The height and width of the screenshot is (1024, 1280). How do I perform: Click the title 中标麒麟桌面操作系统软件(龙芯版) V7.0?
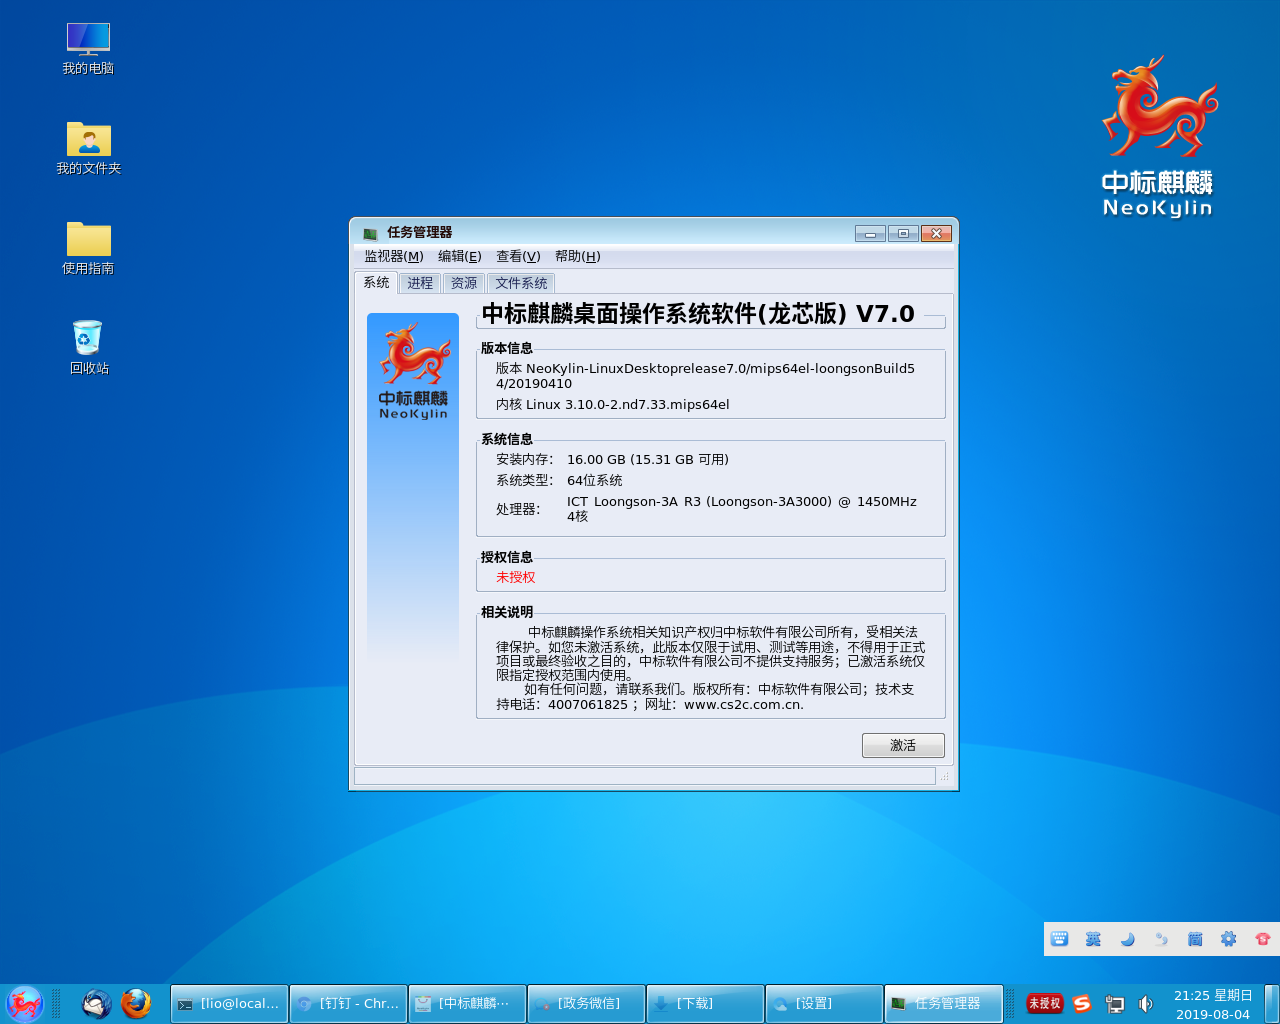click(x=698, y=314)
